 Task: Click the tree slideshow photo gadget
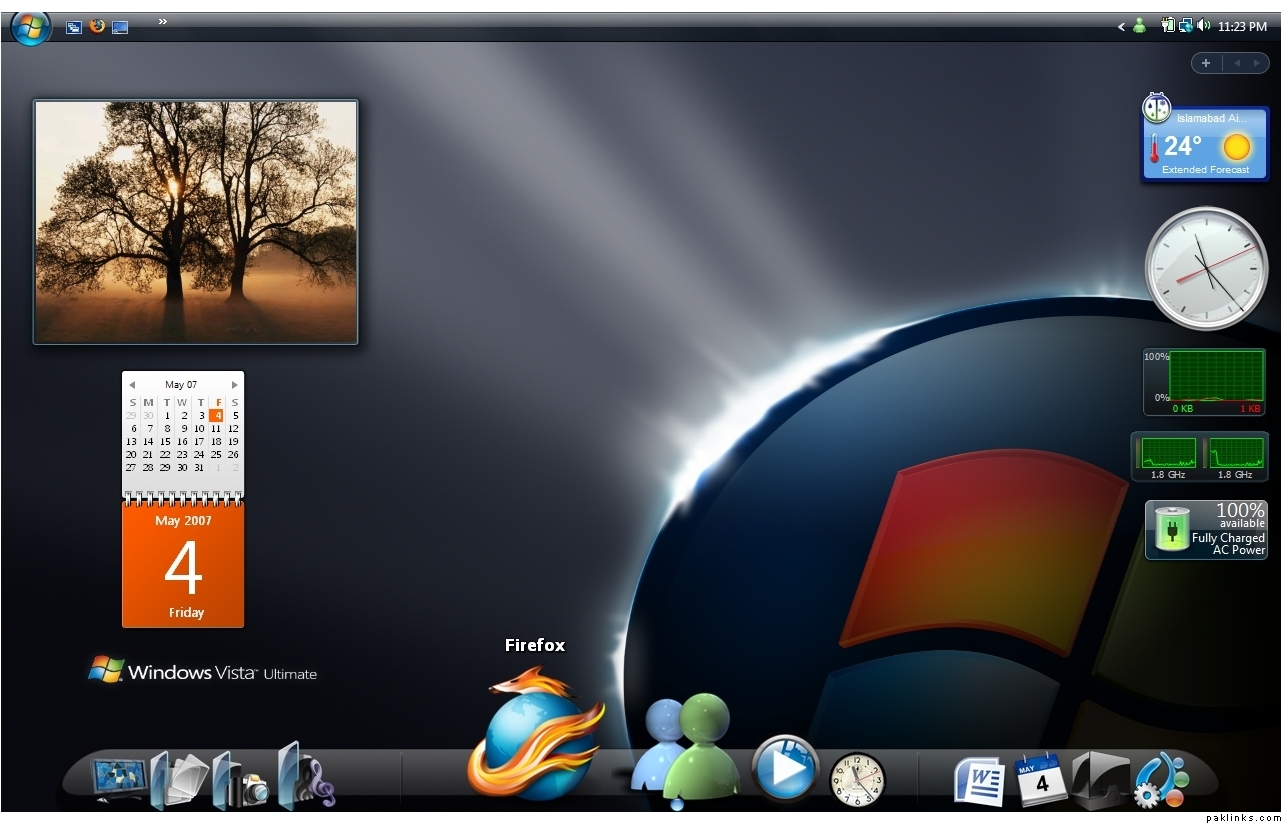(x=195, y=221)
